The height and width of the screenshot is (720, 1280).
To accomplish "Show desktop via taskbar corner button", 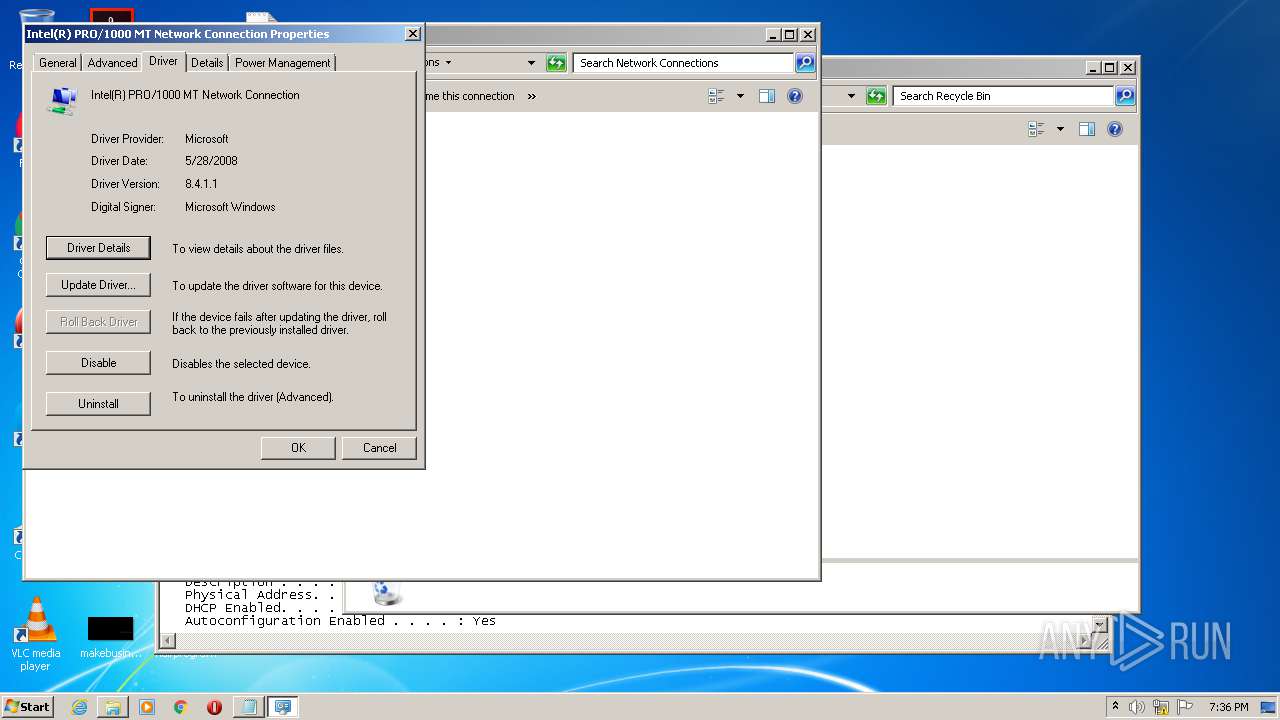I will [x=1268, y=707].
